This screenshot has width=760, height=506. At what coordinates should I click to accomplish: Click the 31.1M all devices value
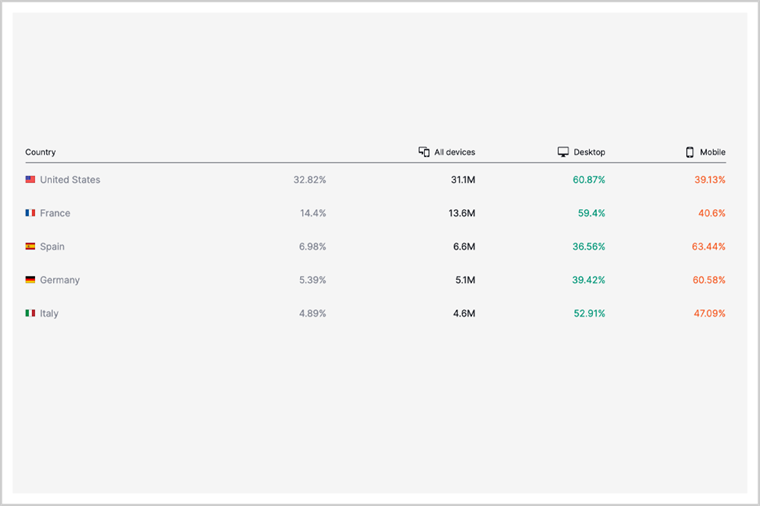coord(462,180)
